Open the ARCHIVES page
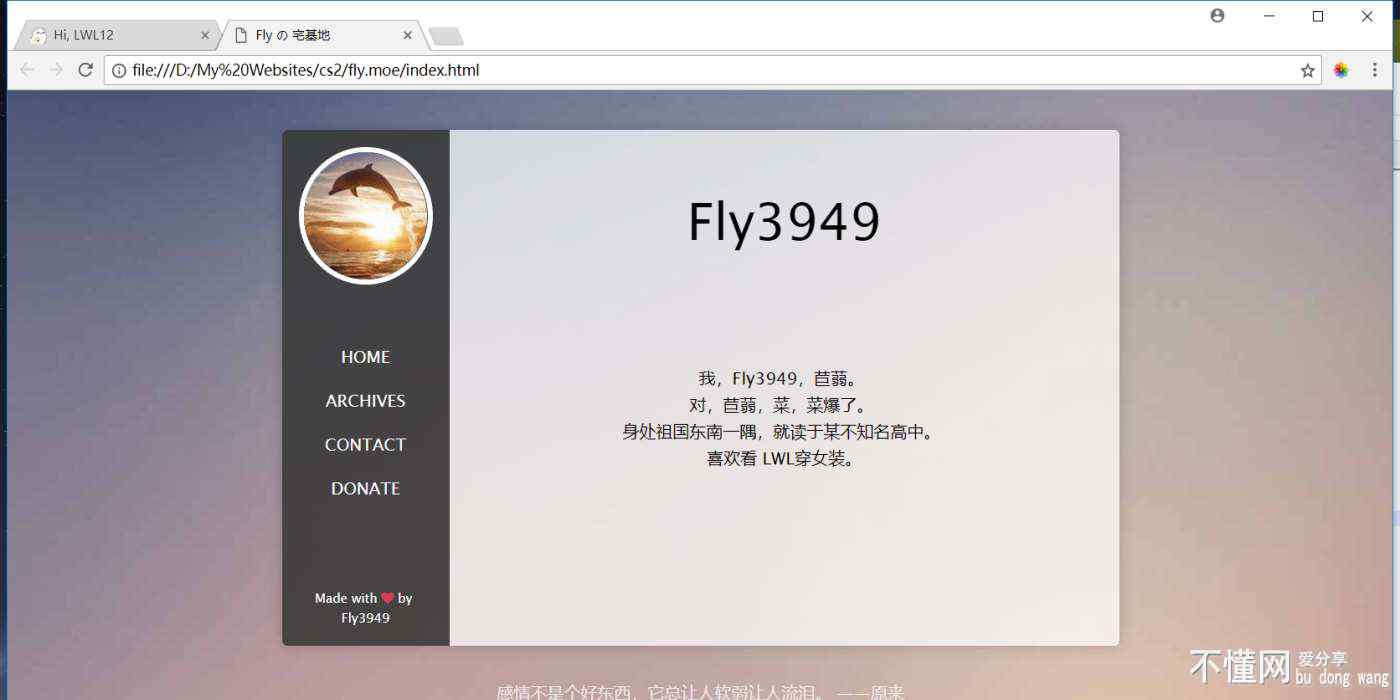This screenshot has width=1400, height=700. pyautogui.click(x=365, y=401)
